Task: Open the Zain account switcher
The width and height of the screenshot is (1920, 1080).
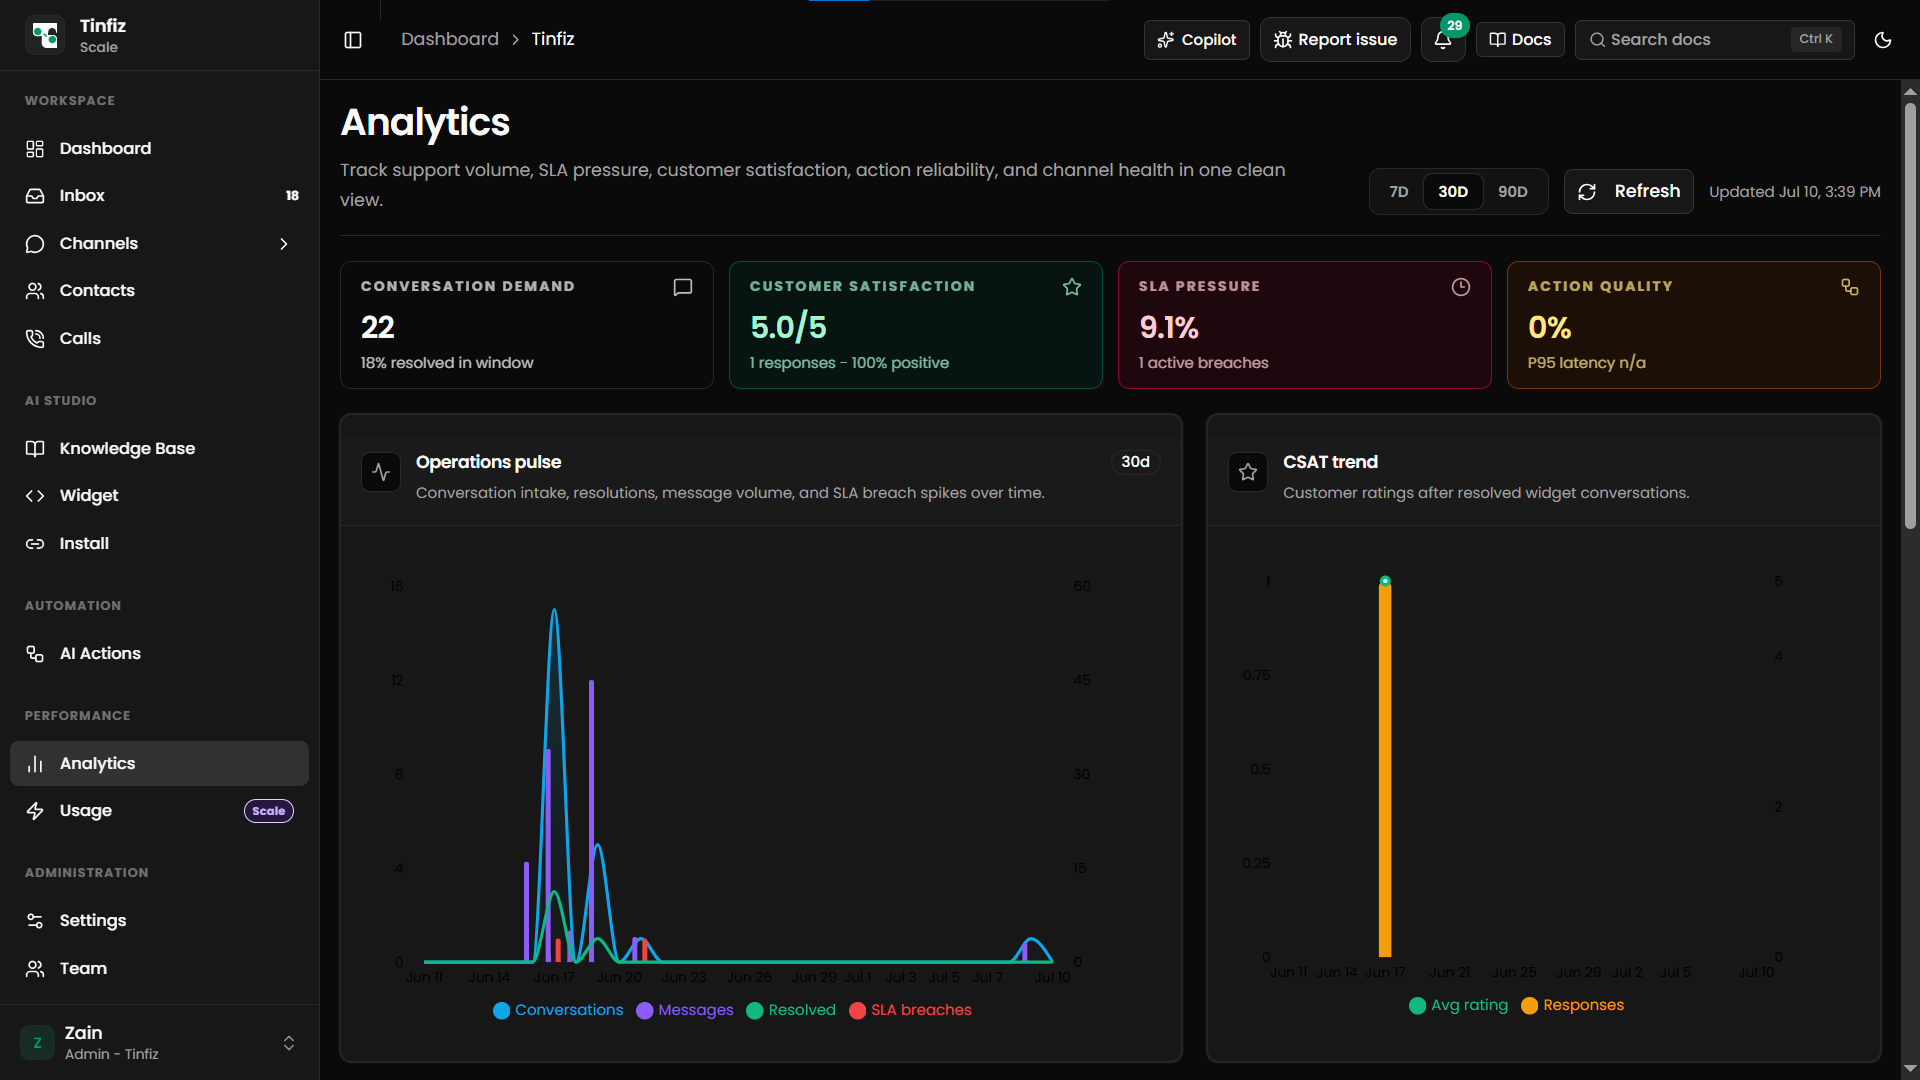Action: [x=160, y=1042]
